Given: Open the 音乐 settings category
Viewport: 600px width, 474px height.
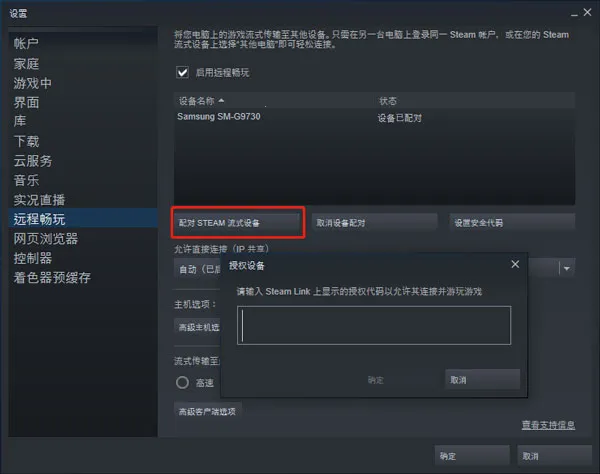Looking at the screenshot, I should tap(26, 180).
